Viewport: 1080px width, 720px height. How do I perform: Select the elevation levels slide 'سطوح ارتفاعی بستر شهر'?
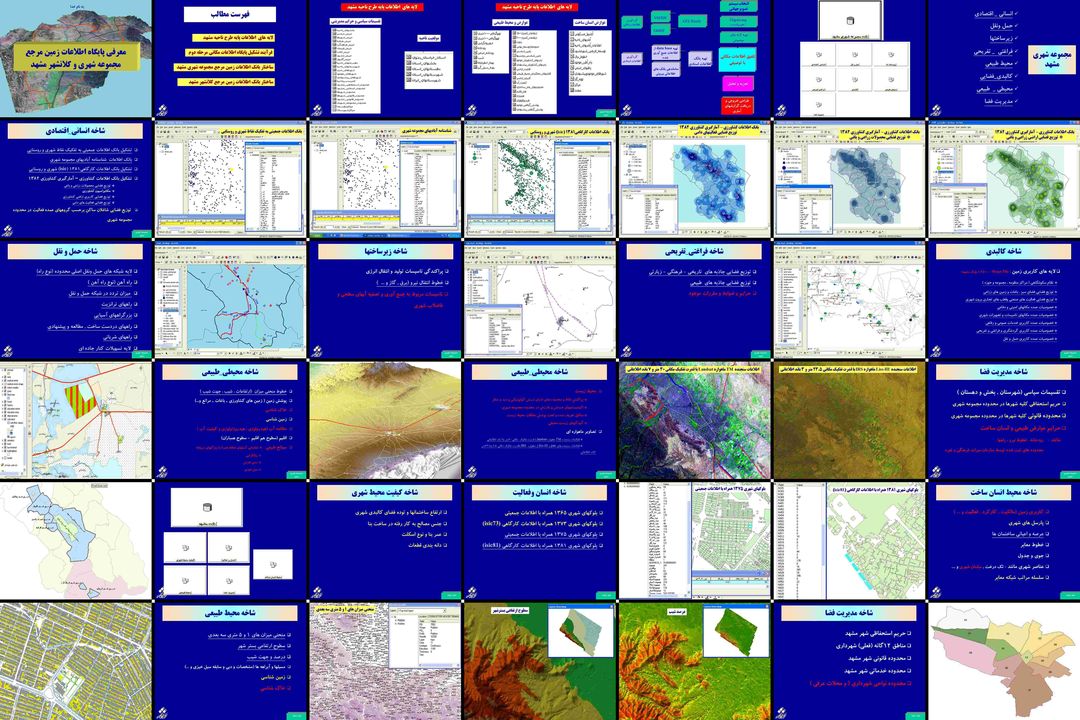[x=539, y=661]
